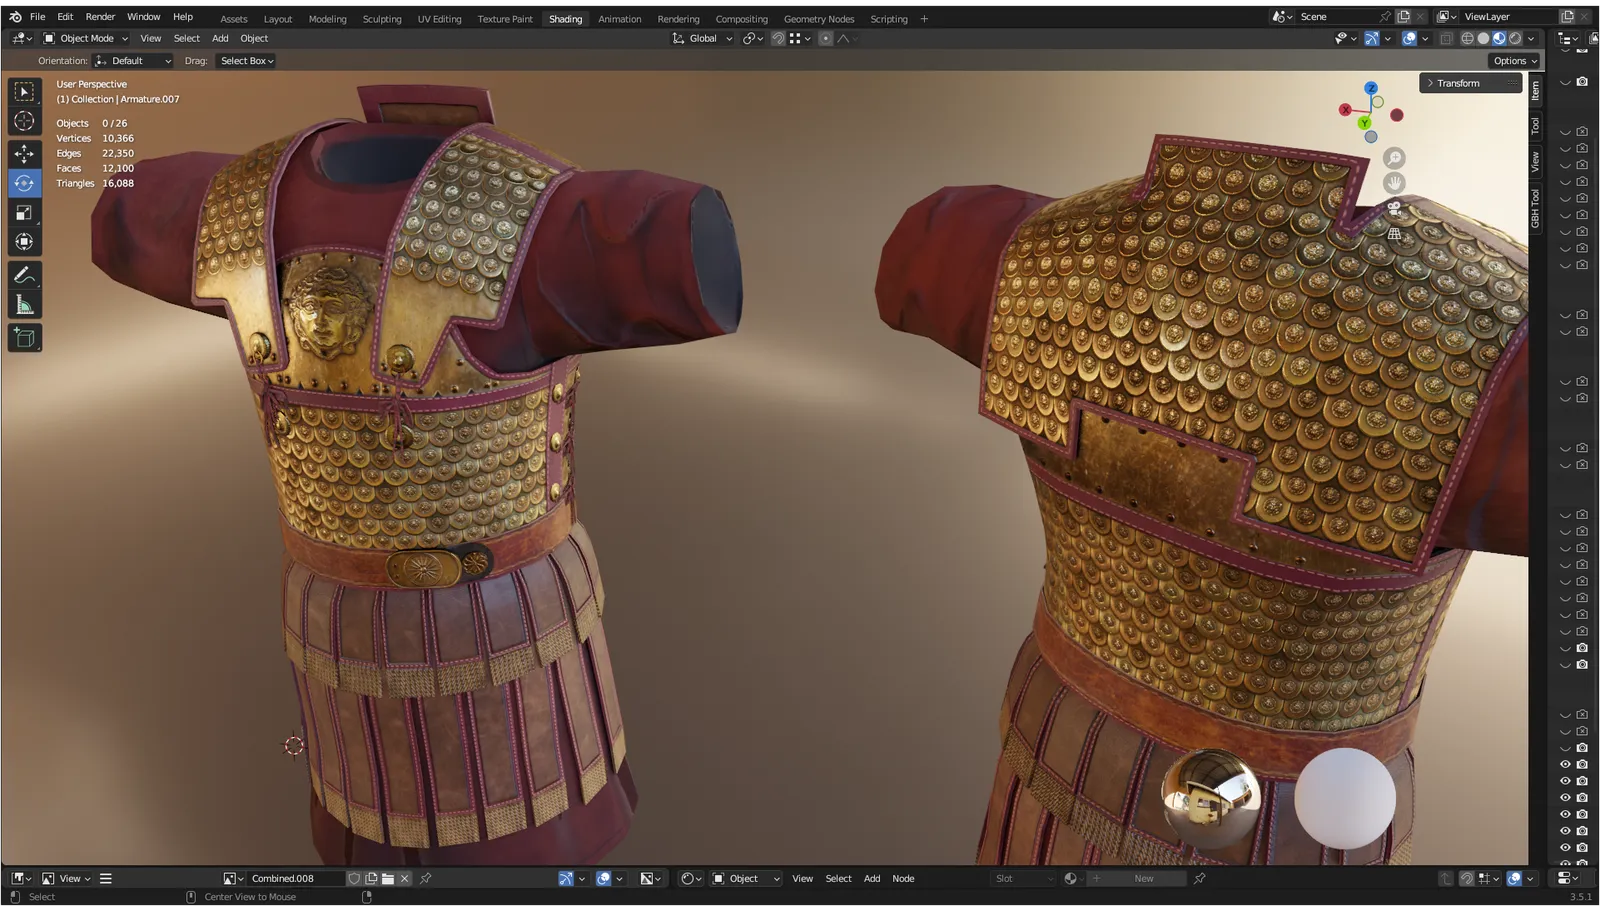Switch to the Texture Paint workspace tab
This screenshot has height=906, width=1600.
(505, 19)
